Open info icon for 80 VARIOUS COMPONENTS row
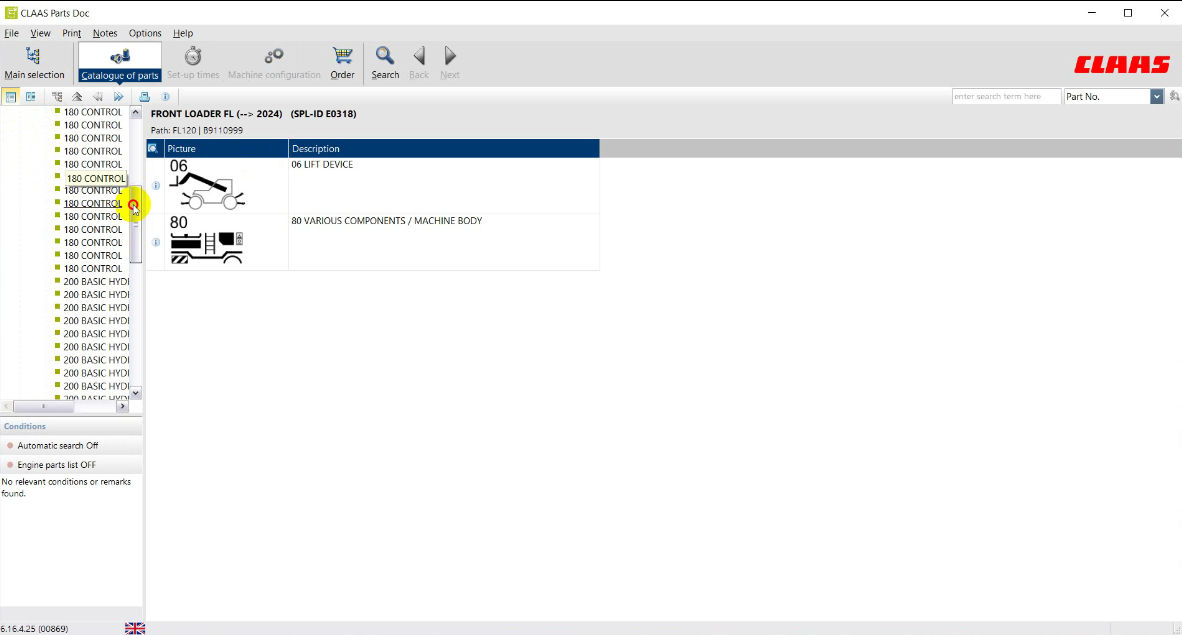The width and height of the screenshot is (1182, 635). 156,242
